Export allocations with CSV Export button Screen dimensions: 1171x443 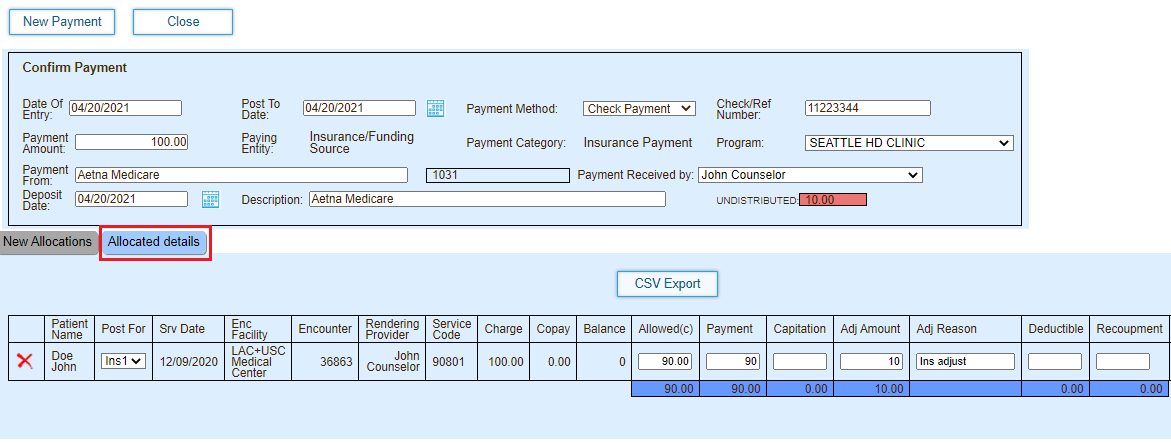[x=667, y=284]
